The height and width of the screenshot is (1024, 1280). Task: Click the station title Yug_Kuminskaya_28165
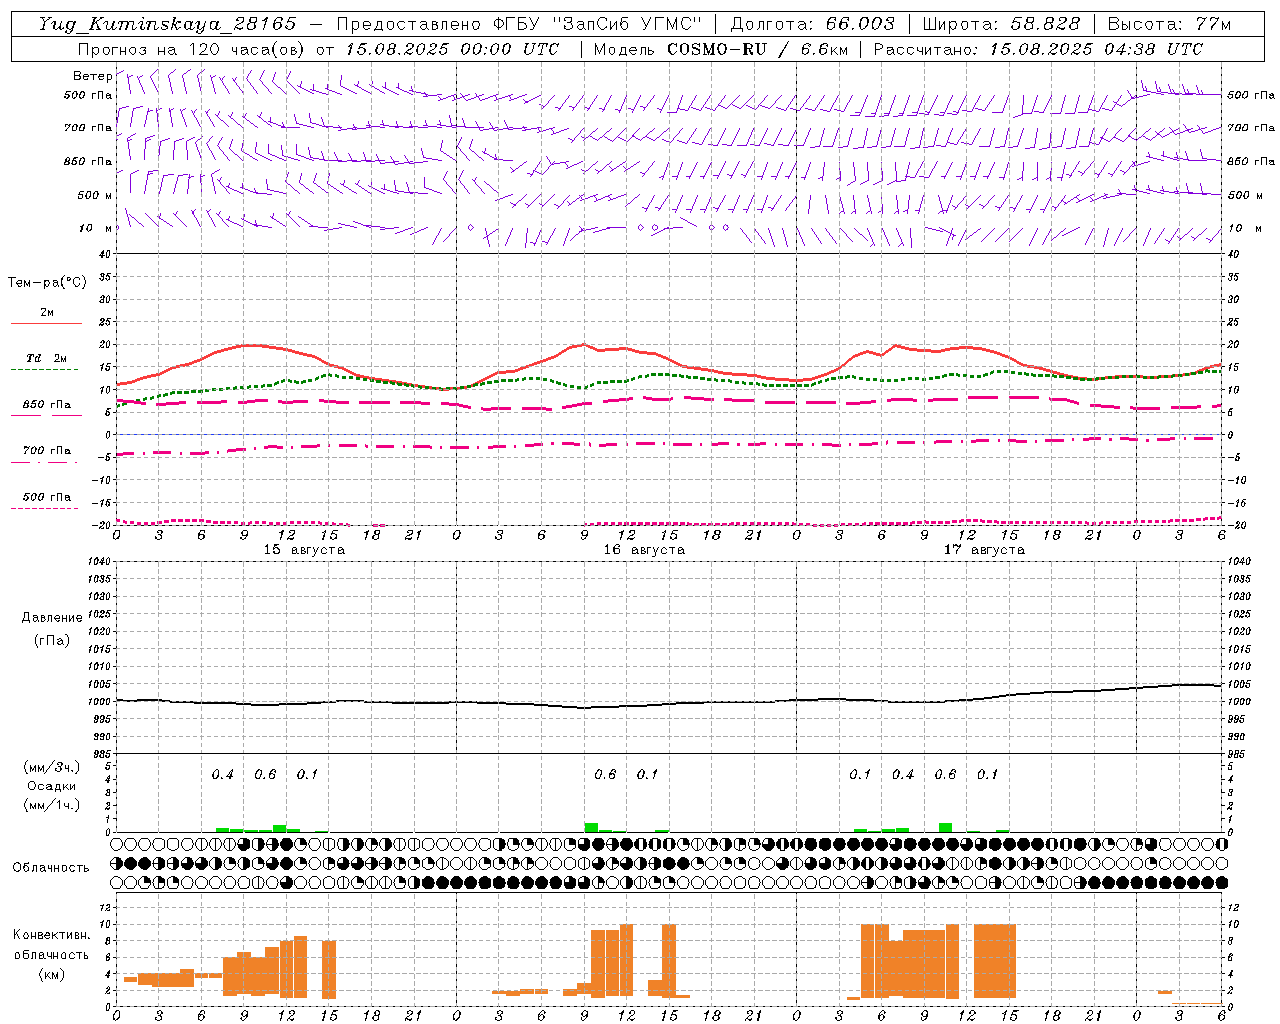[x=167, y=24]
